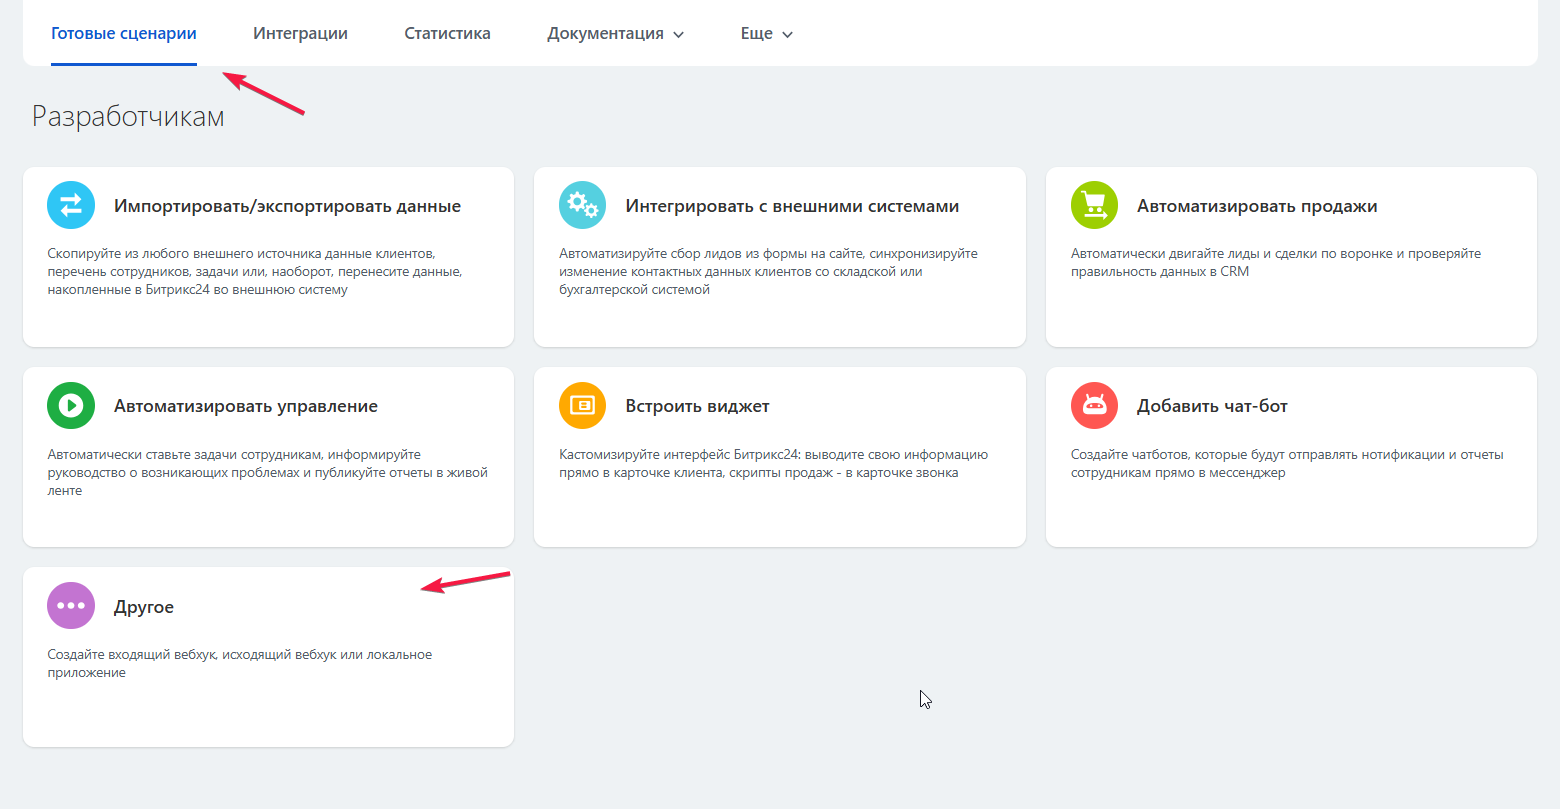Expand the Еще dropdown menu
Image resolution: width=1560 pixels, height=809 pixels.
pyautogui.click(x=756, y=34)
